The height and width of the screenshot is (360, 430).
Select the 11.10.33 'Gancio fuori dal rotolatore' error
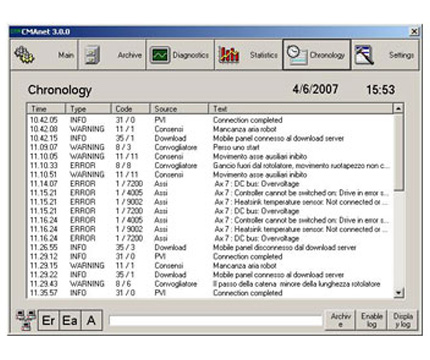[210, 165]
